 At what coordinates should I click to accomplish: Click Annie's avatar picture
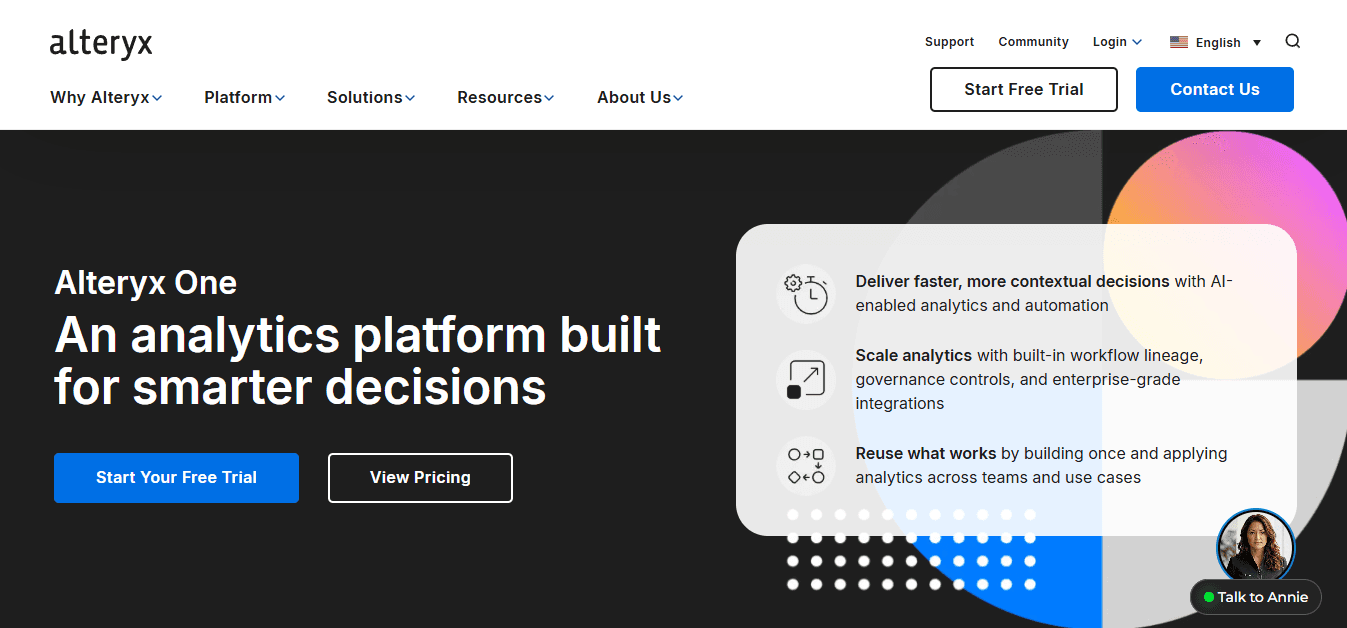pyautogui.click(x=1255, y=547)
